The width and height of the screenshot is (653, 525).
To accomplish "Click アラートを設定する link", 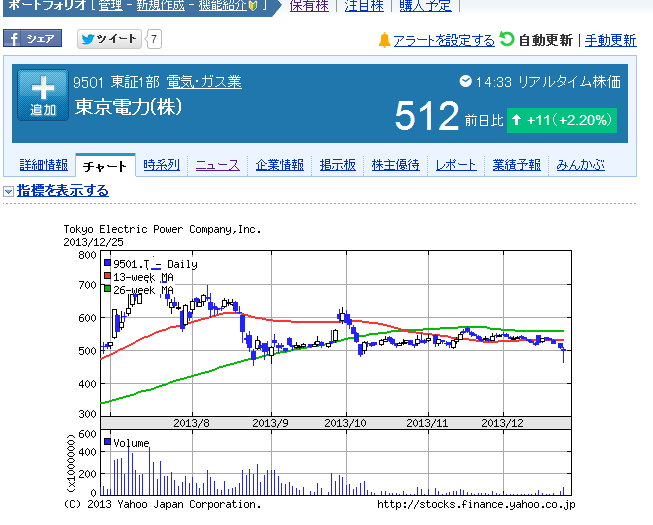I will [443, 40].
